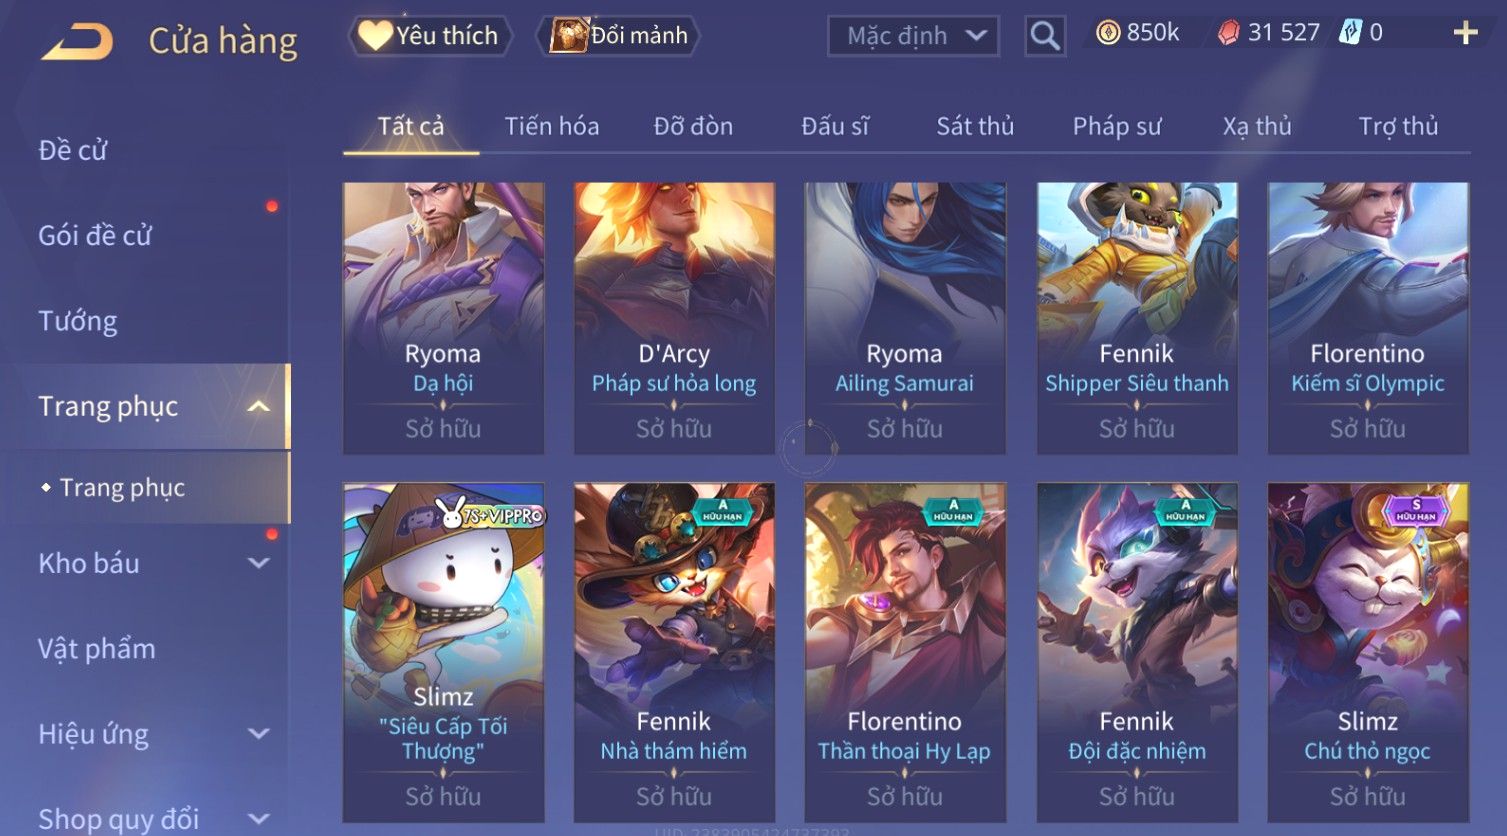Open Đổi mảnh chest exchange
The width and height of the screenshot is (1507, 836).
(x=619, y=36)
